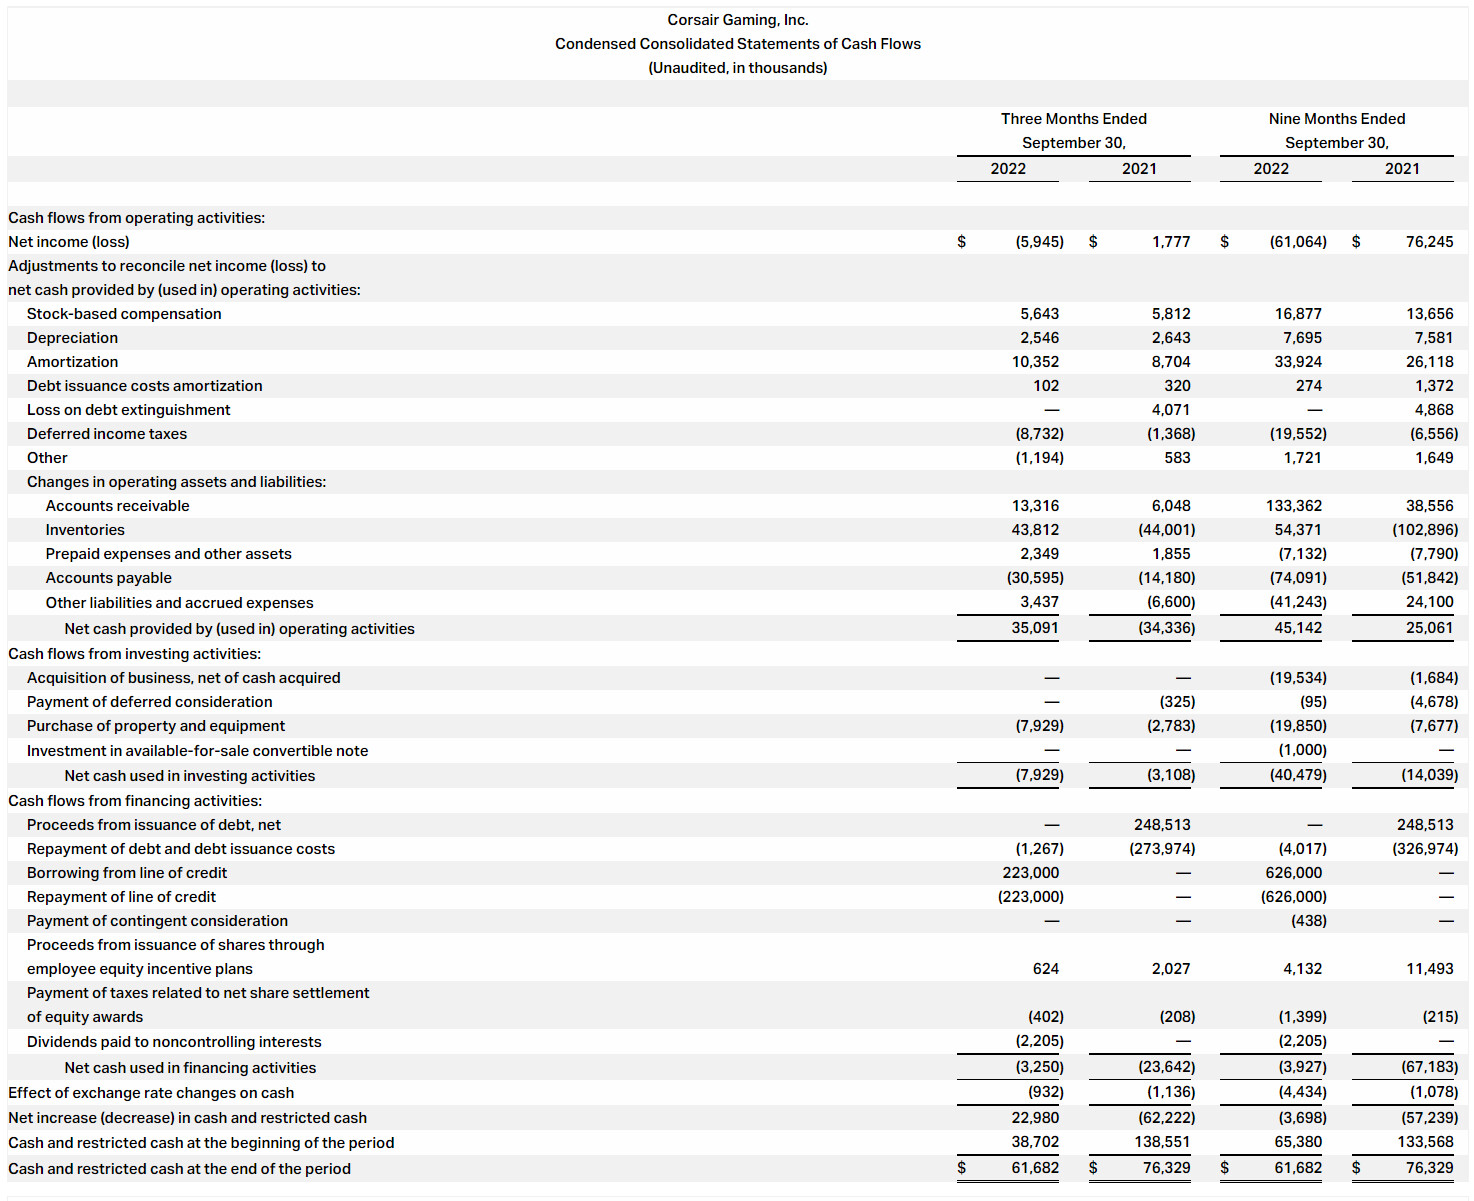Viewport: 1474px width, 1201px height.
Task: Select "Debt issuance costs amortization" label
Action: [x=145, y=386]
